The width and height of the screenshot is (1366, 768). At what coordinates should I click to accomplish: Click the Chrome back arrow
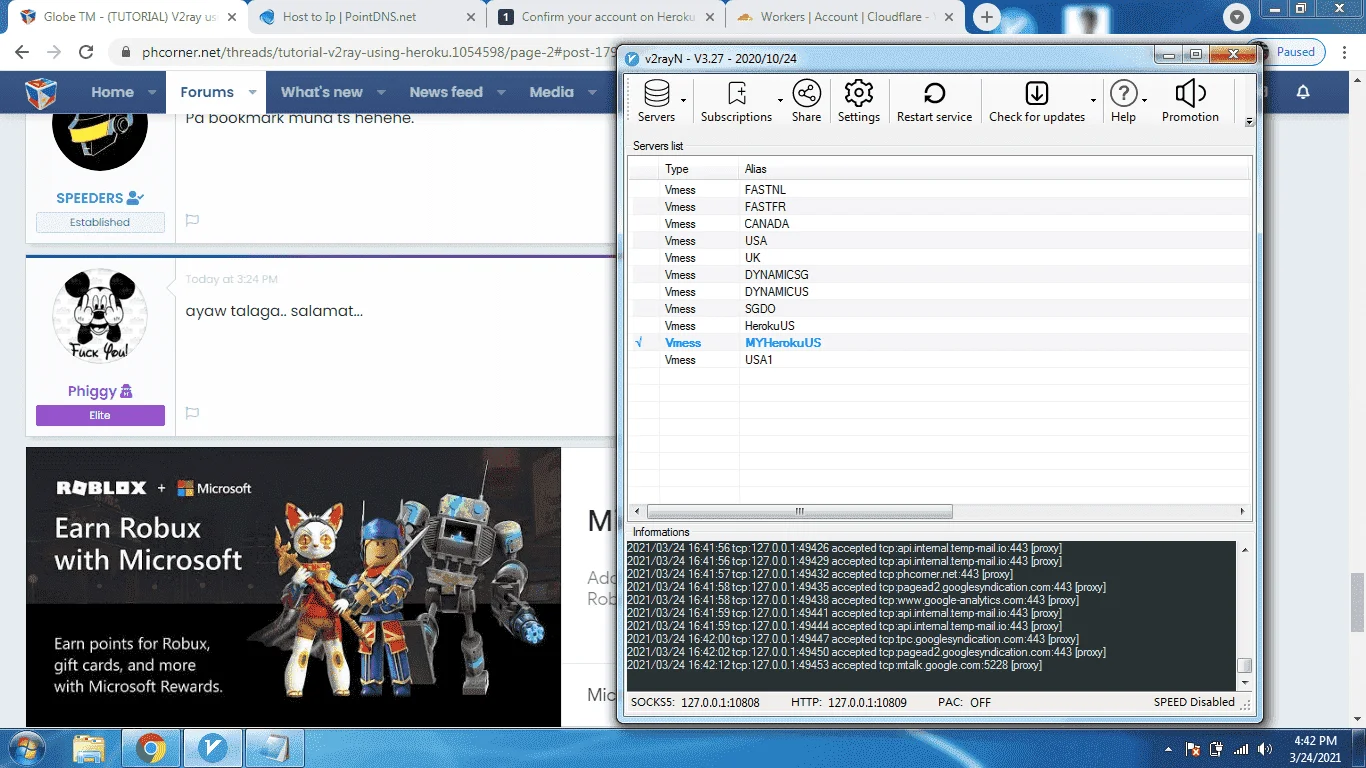coord(22,52)
